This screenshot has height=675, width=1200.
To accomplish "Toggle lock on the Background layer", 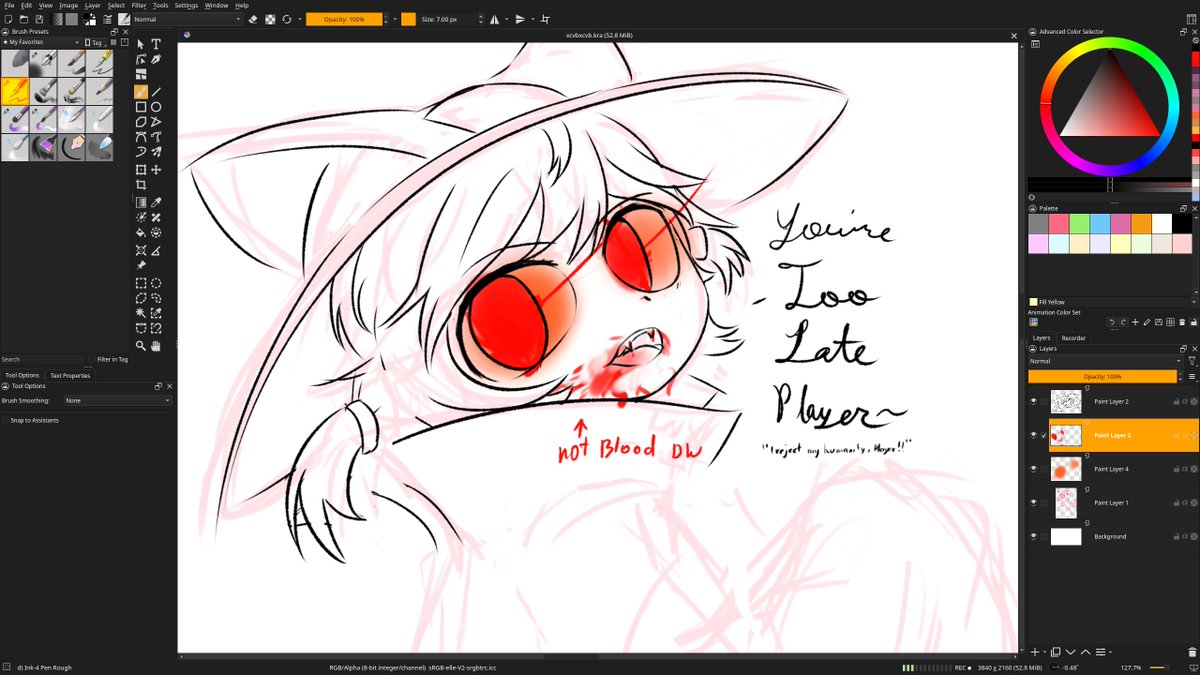I will pos(1177,537).
